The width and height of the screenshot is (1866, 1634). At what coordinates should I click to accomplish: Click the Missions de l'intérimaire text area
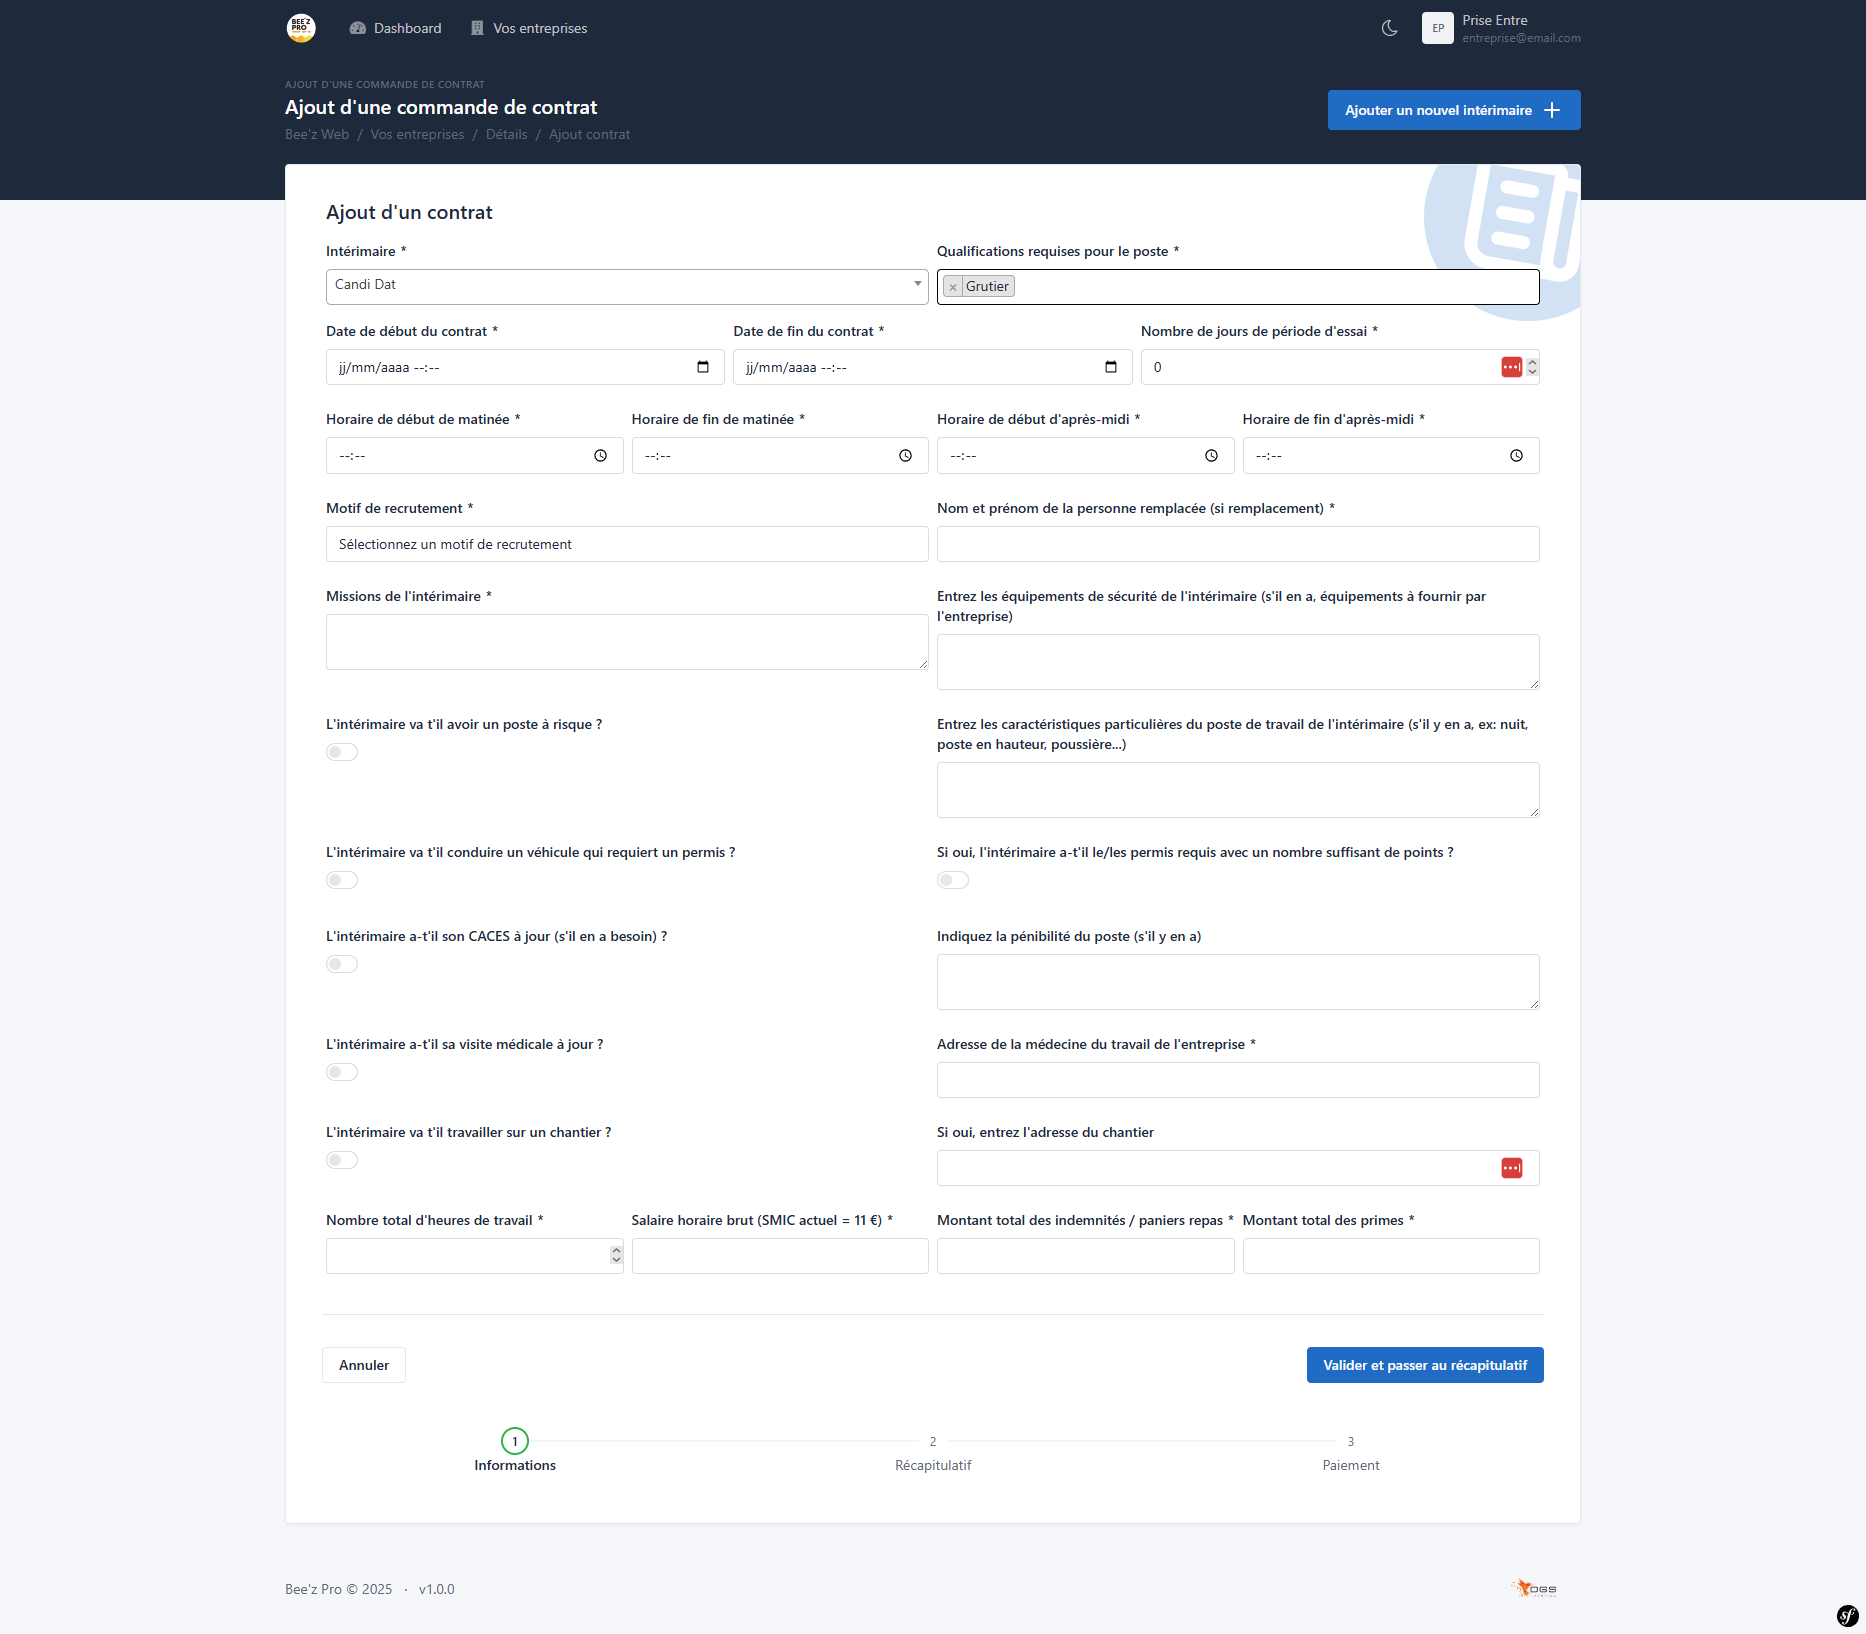pos(626,642)
